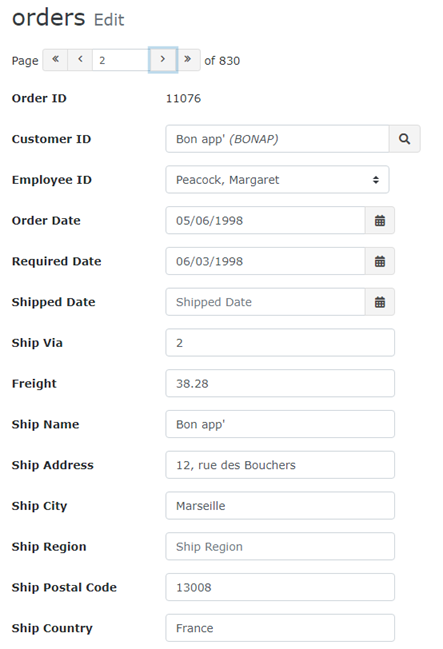Go to first page of orders
This screenshot has width=443, height=649.
point(55,60)
